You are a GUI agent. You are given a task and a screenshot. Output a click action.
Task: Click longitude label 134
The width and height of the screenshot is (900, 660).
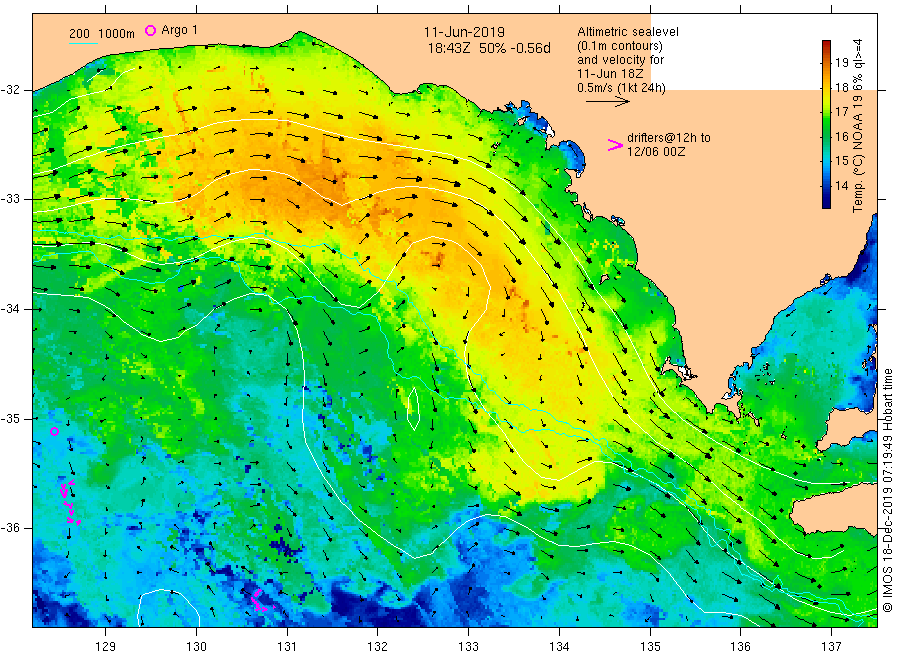[559, 647]
